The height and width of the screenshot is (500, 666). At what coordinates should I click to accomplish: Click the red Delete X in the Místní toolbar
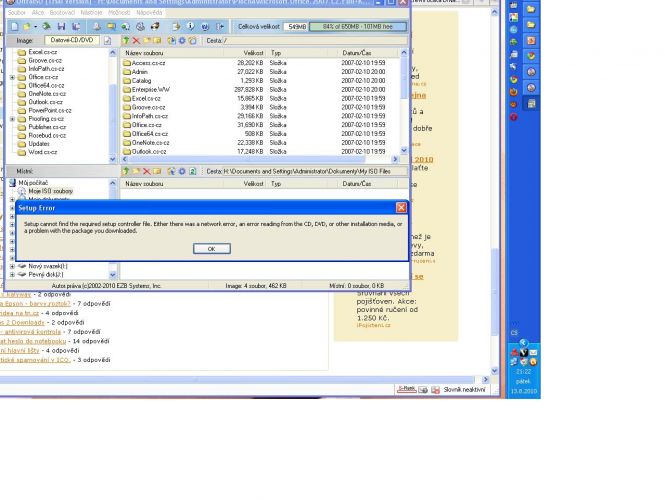tap(147, 171)
